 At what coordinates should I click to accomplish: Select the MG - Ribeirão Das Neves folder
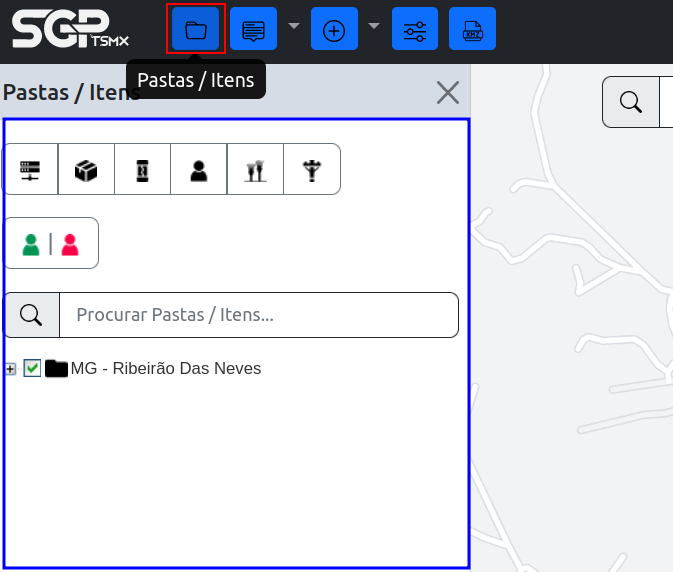(165, 368)
